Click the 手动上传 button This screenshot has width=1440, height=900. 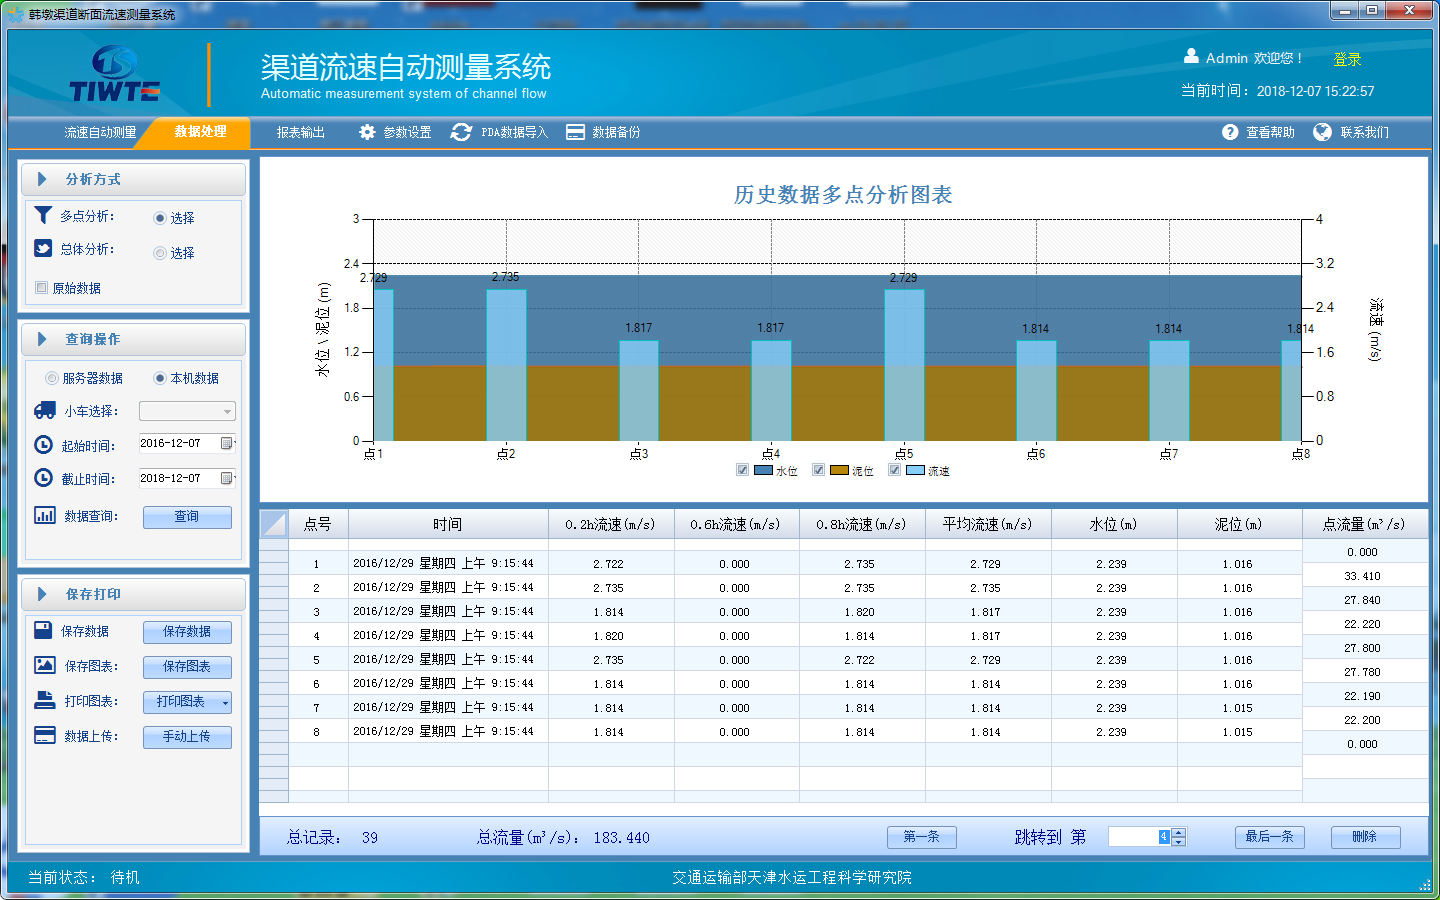coord(187,737)
